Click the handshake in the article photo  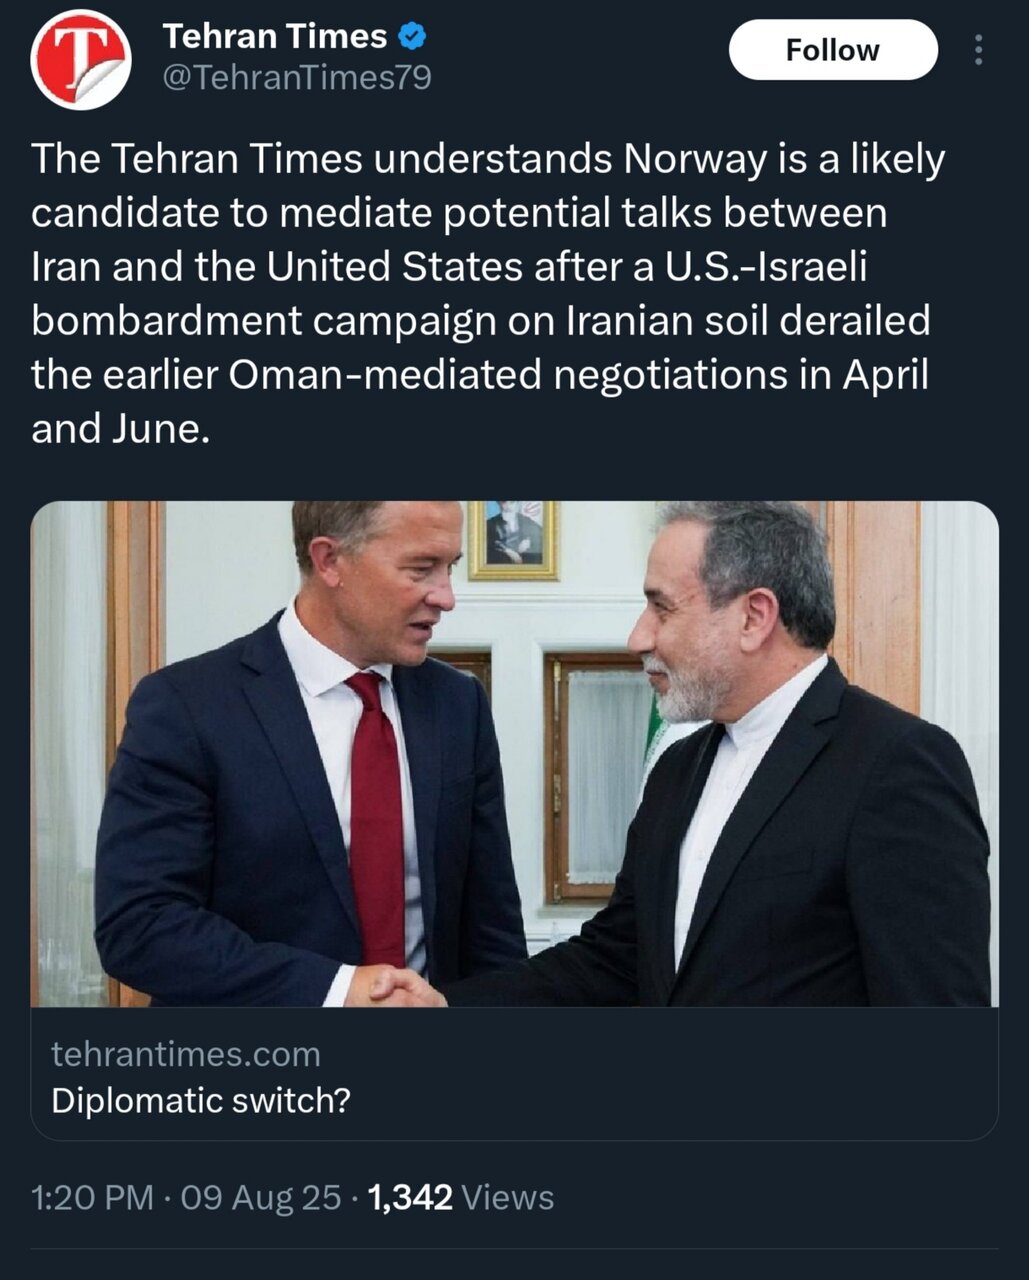tap(406, 986)
